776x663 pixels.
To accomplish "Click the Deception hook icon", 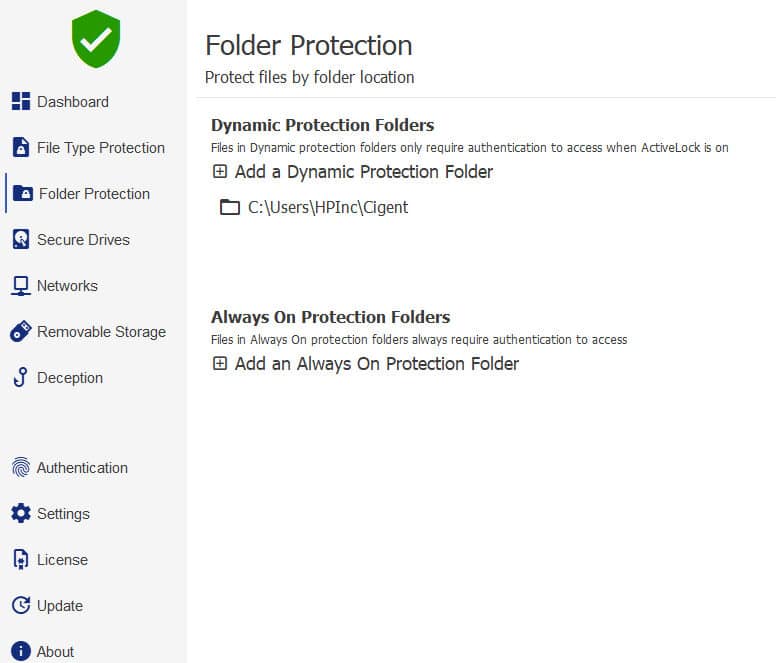I will point(21,377).
